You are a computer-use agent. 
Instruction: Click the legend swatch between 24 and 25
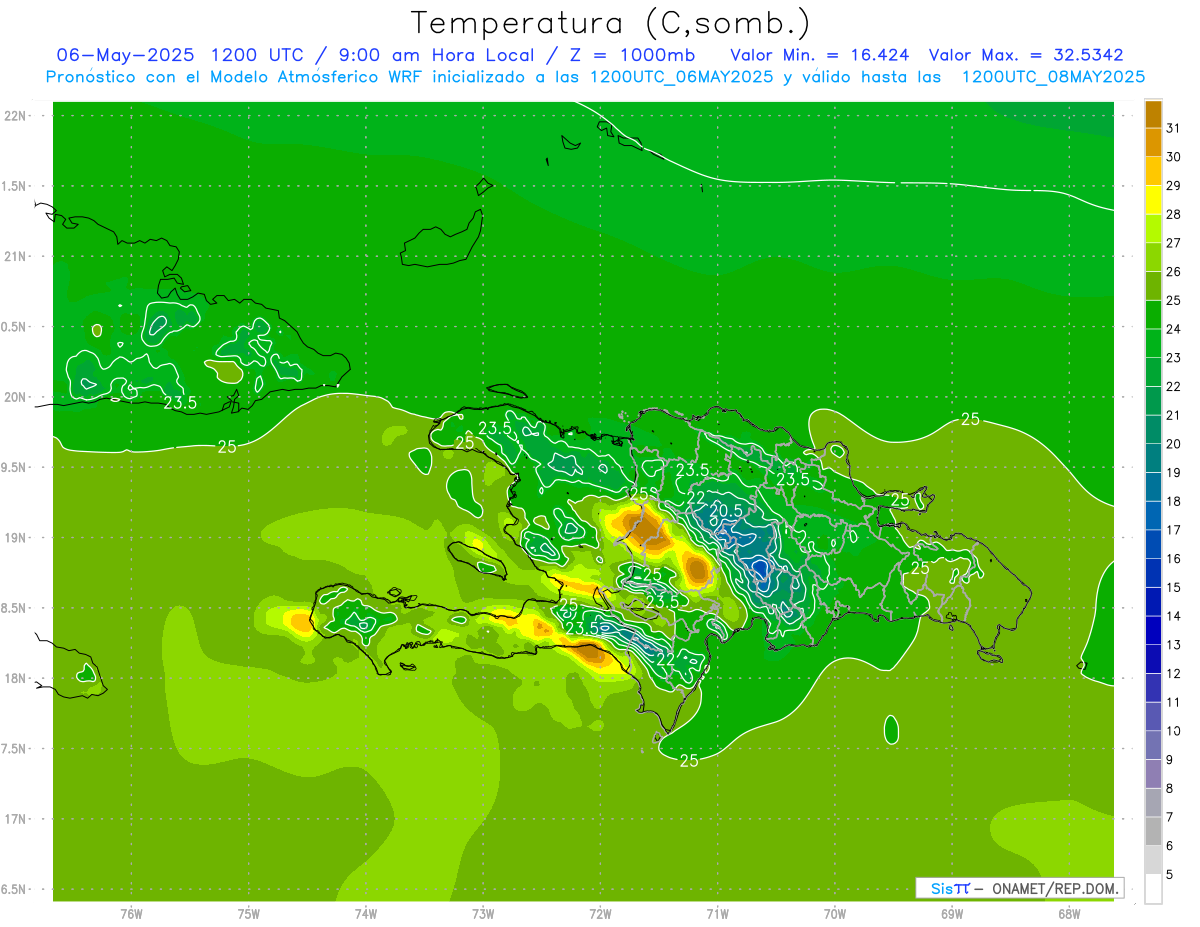pos(1153,315)
